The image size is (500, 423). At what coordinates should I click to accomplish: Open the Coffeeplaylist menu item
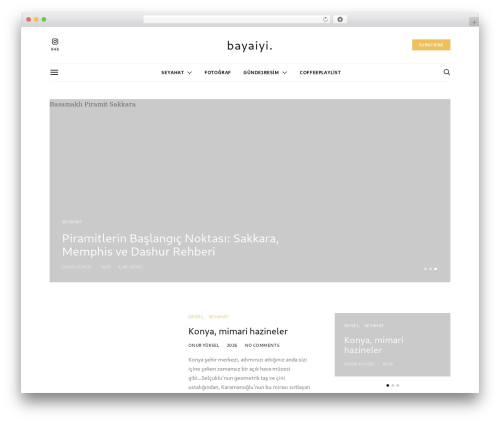[320, 73]
